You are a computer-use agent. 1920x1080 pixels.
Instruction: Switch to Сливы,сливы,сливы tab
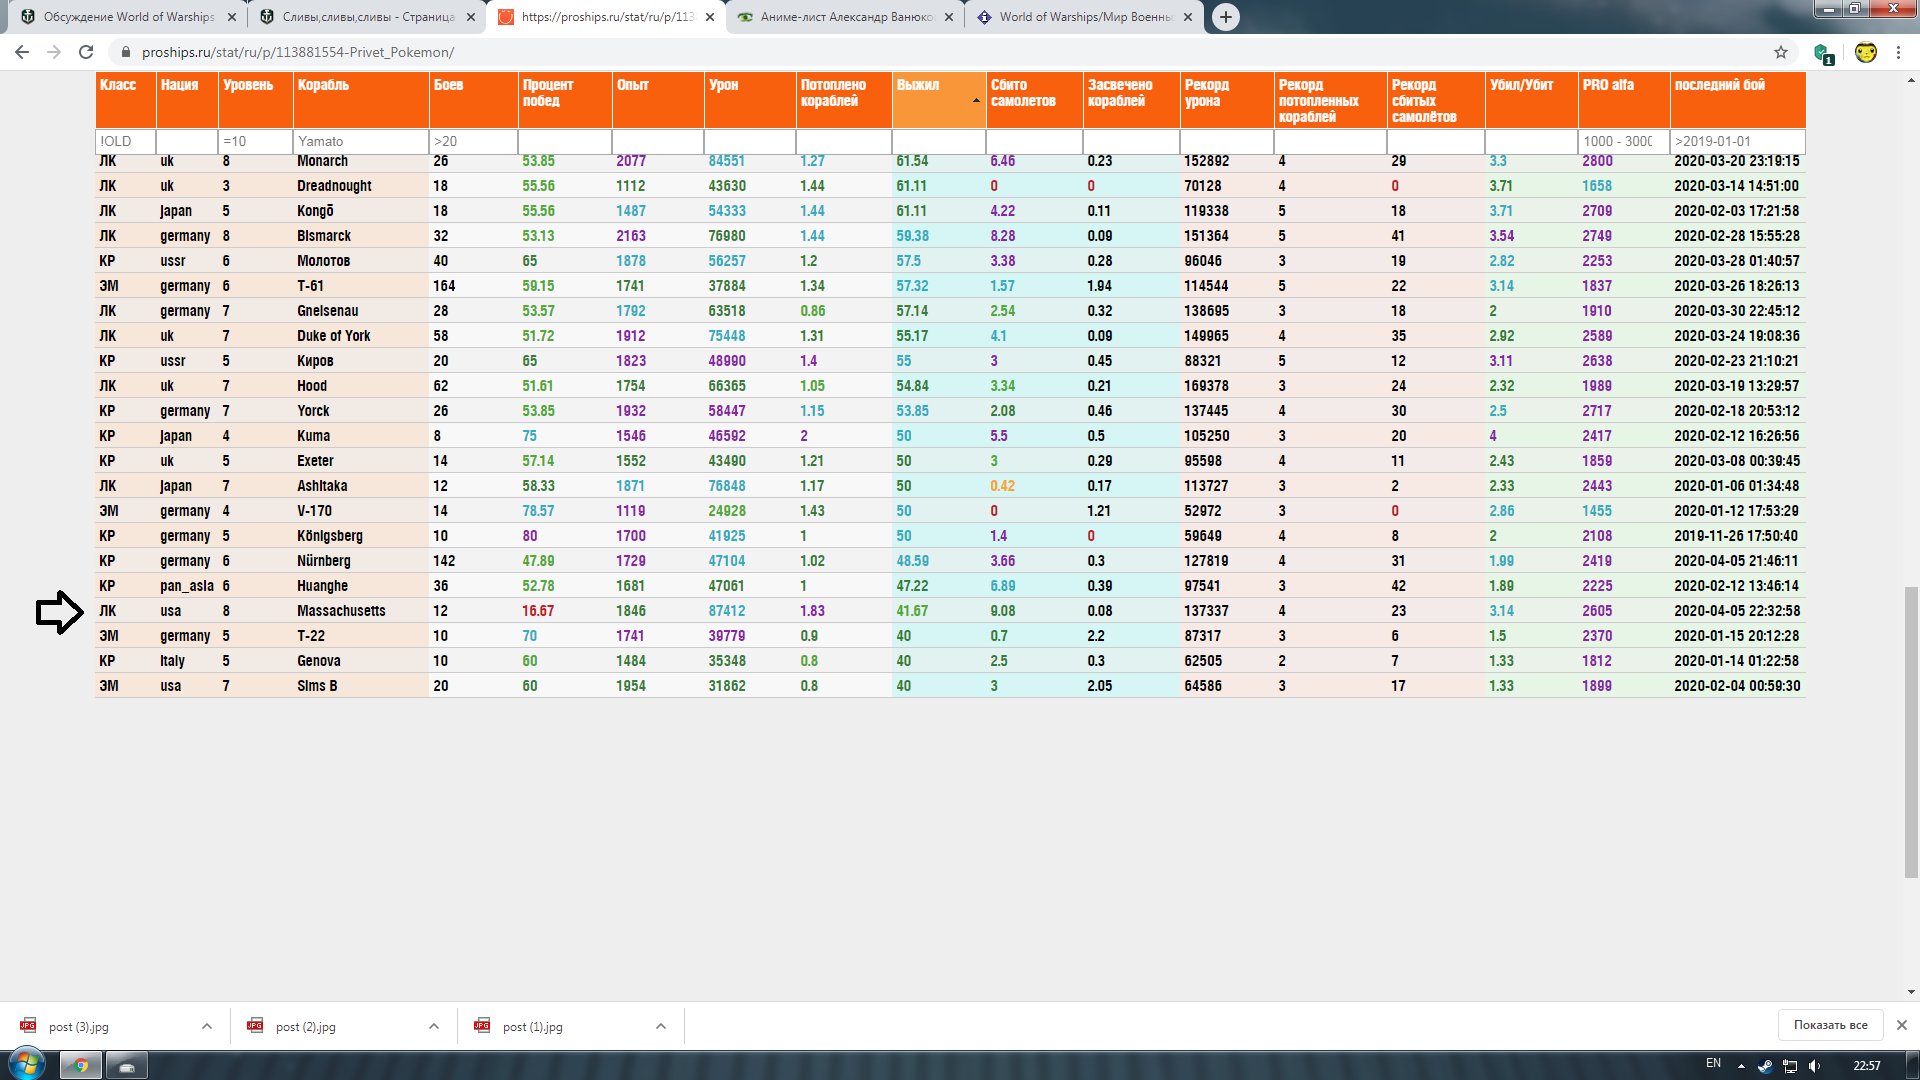(x=367, y=17)
